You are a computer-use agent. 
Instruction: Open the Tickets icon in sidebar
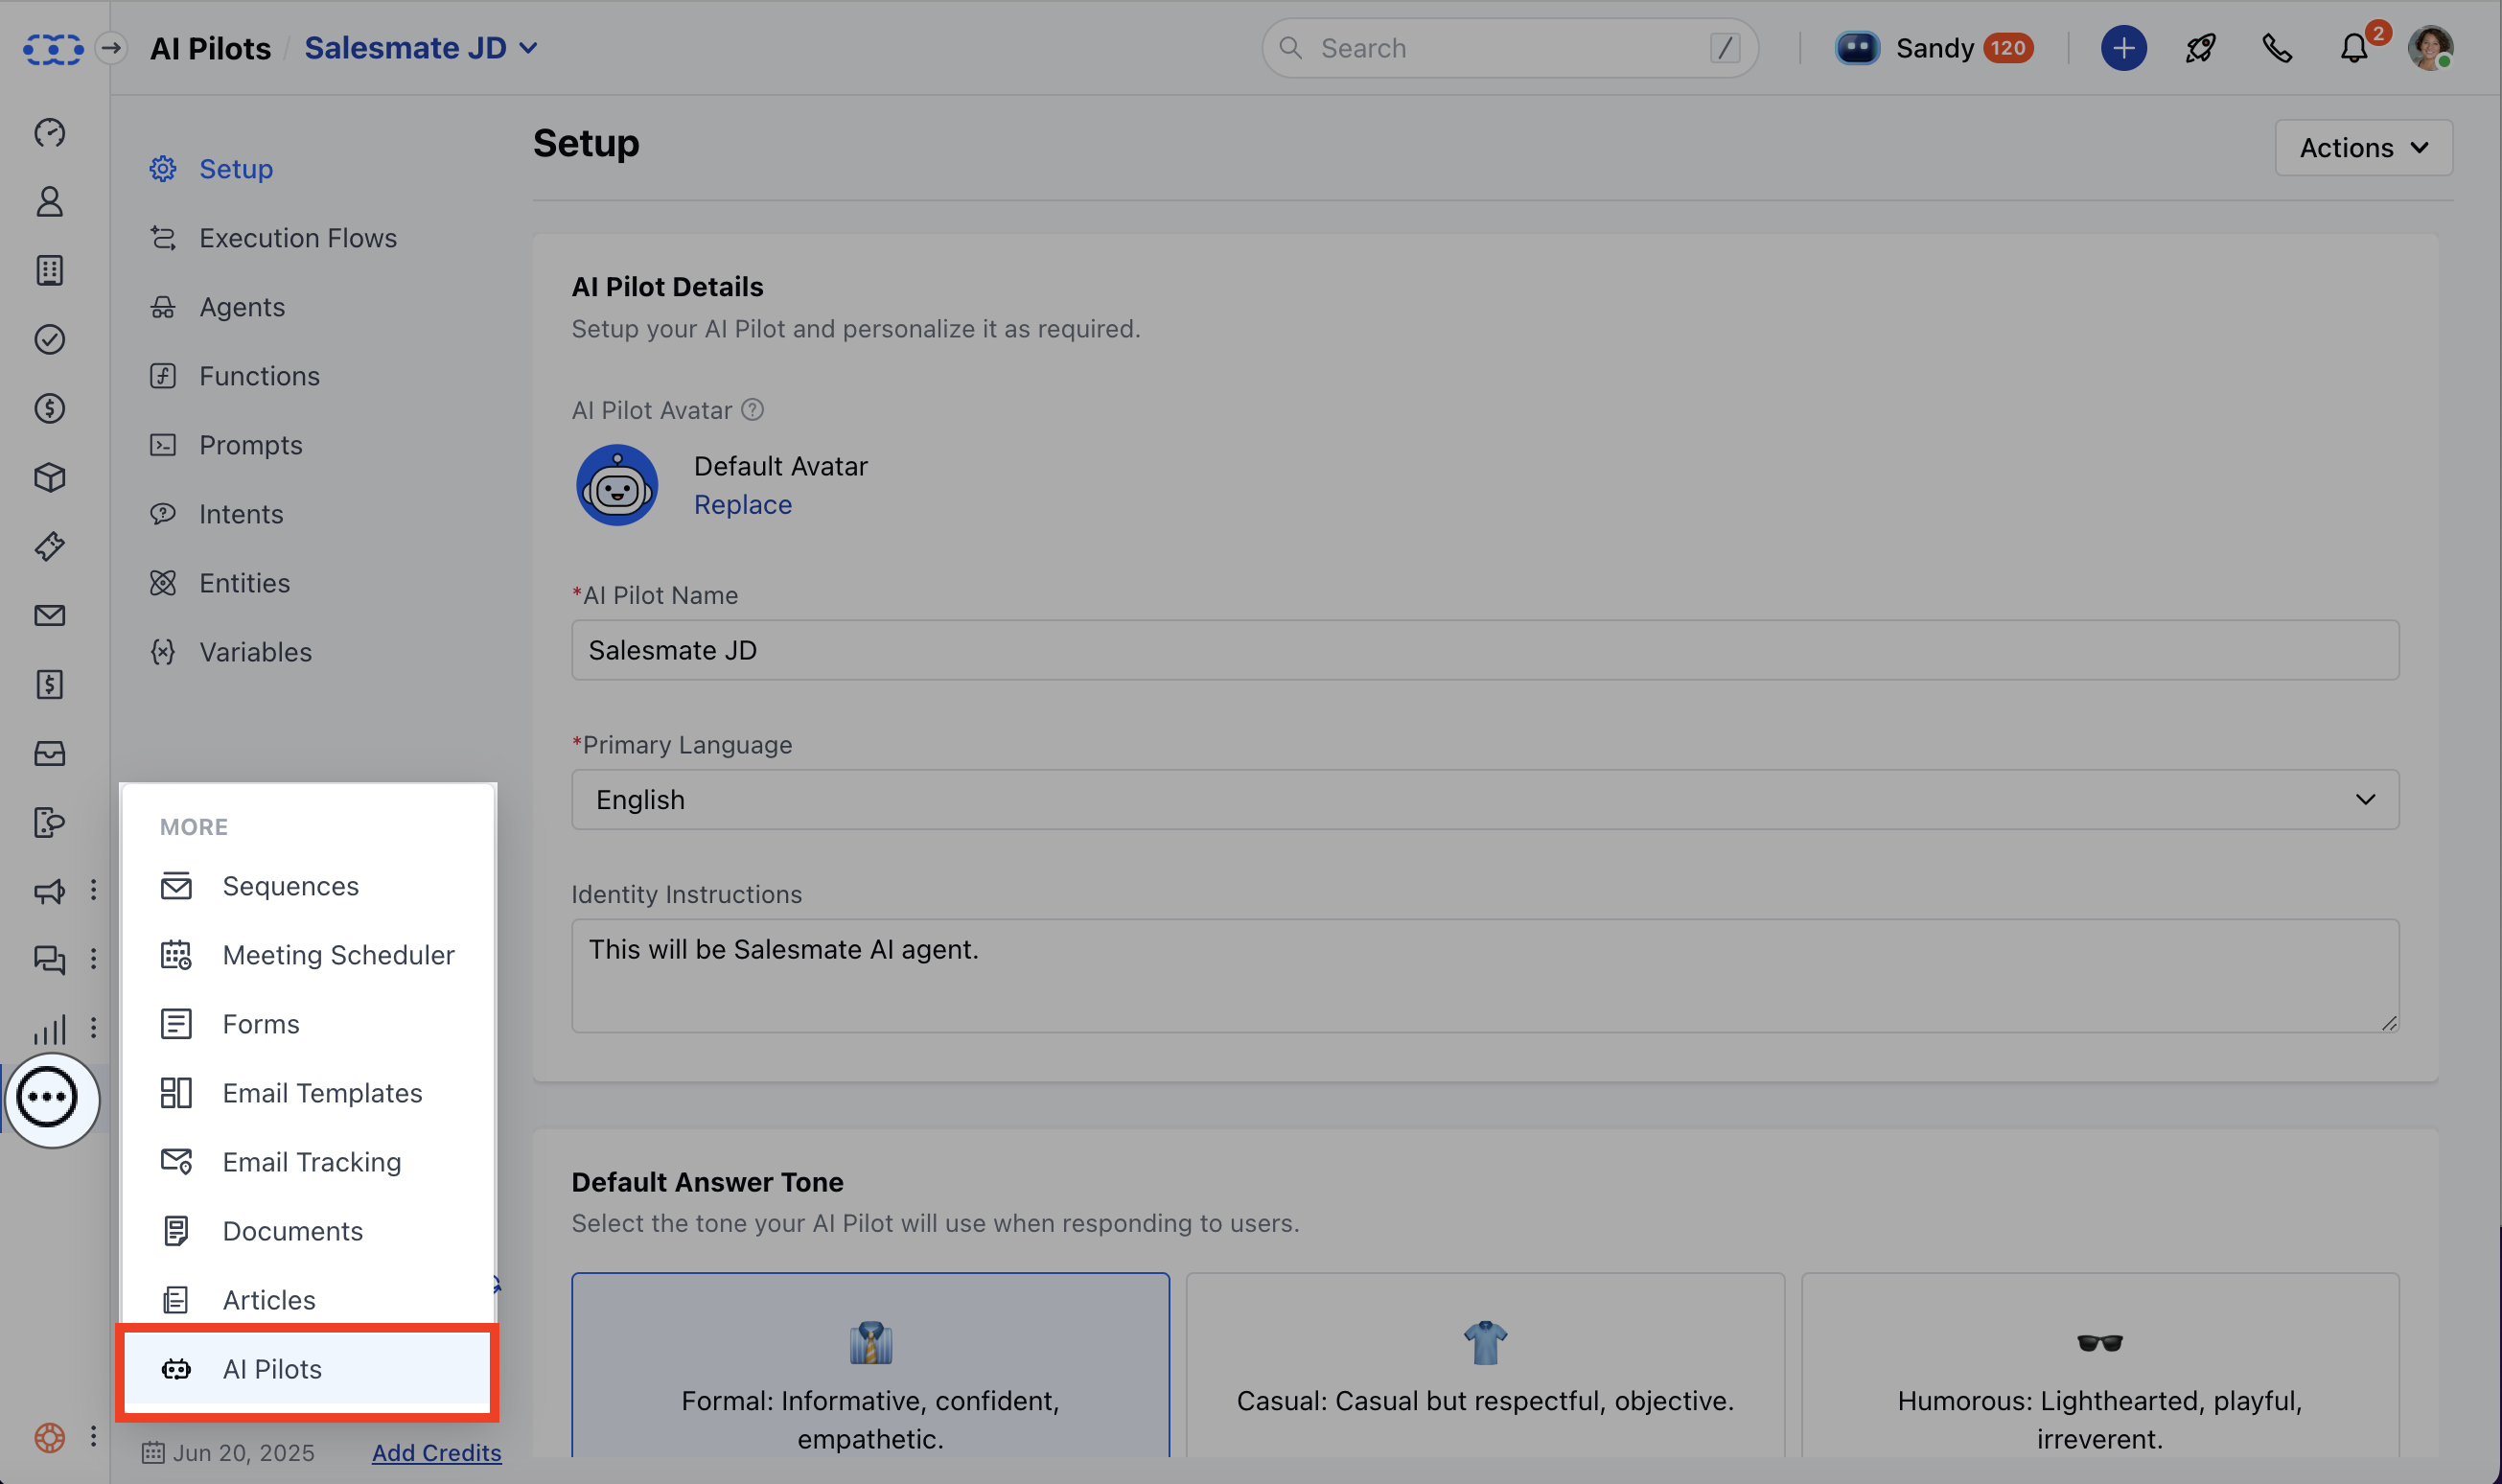[x=49, y=547]
